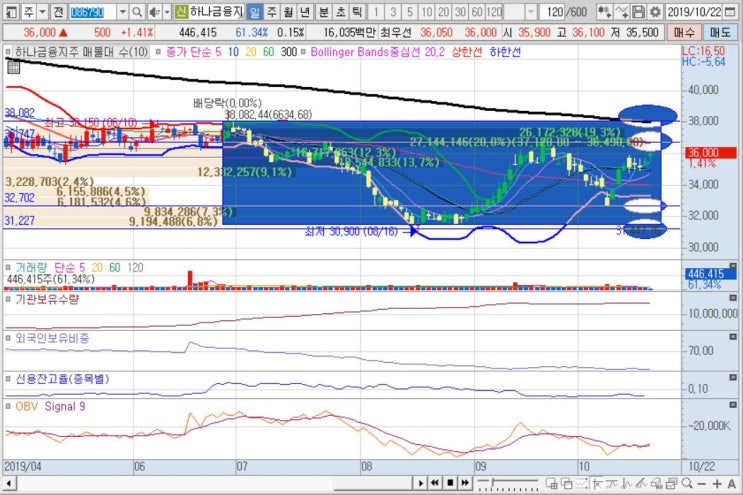Image resolution: width=743 pixels, height=495 pixels.
Task: Select the 1 interval button
Action: [x=376, y=11]
